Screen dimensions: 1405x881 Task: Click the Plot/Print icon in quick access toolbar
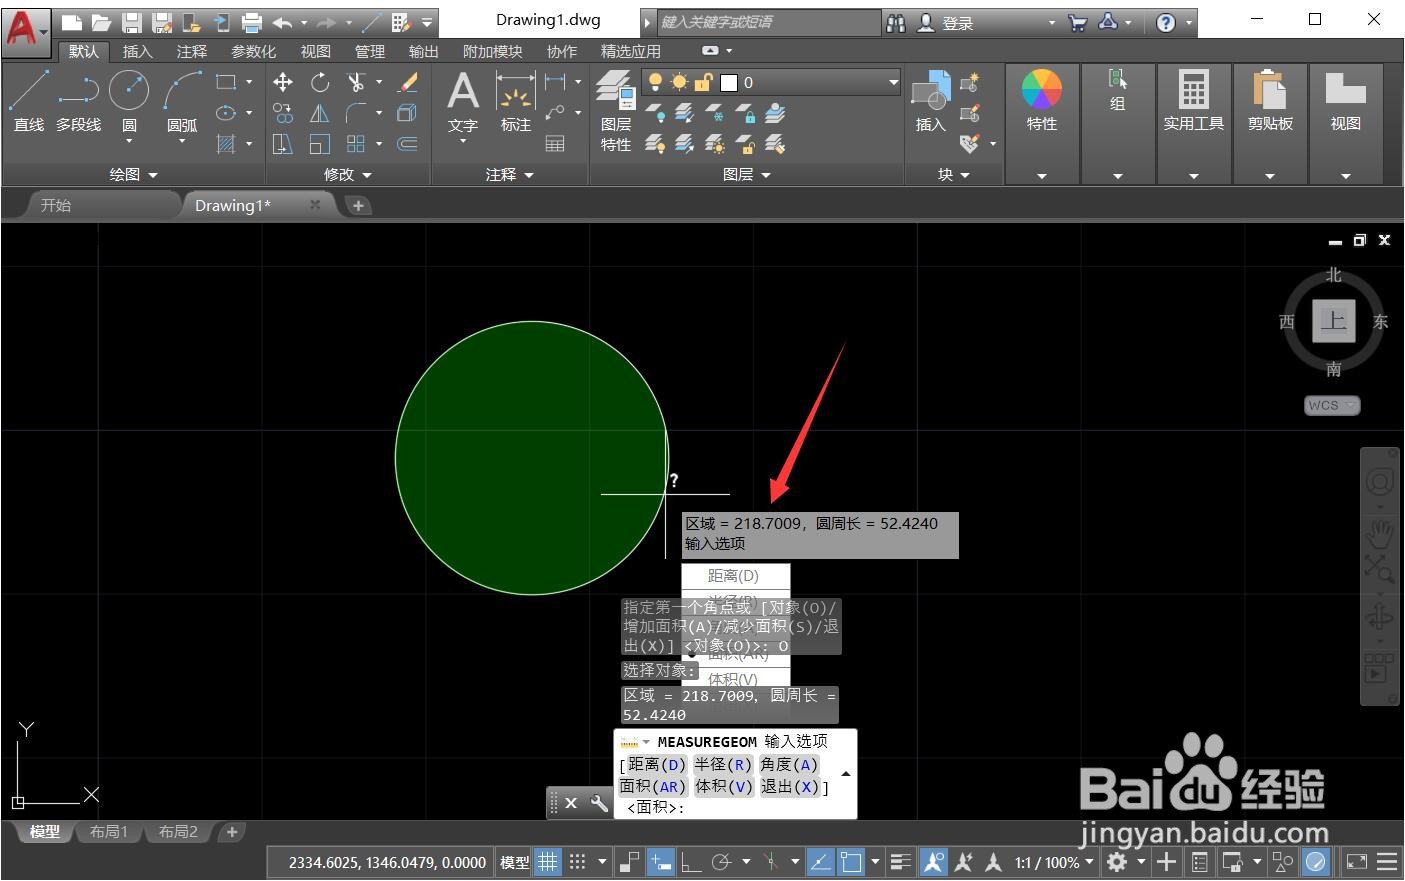252,22
